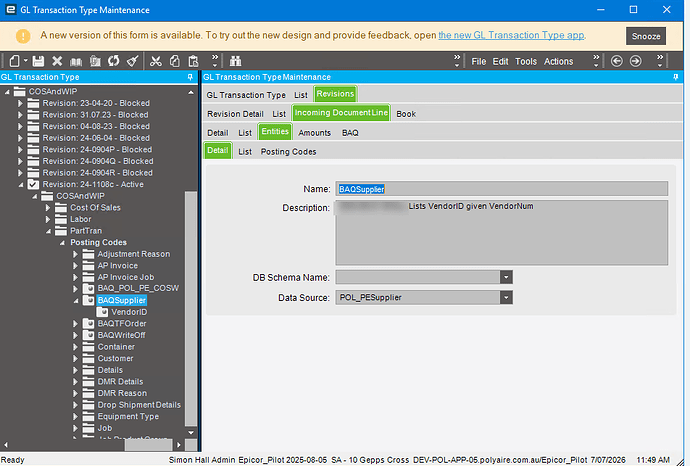
Task: Open the DB Schema Name dropdown
Action: [506, 277]
